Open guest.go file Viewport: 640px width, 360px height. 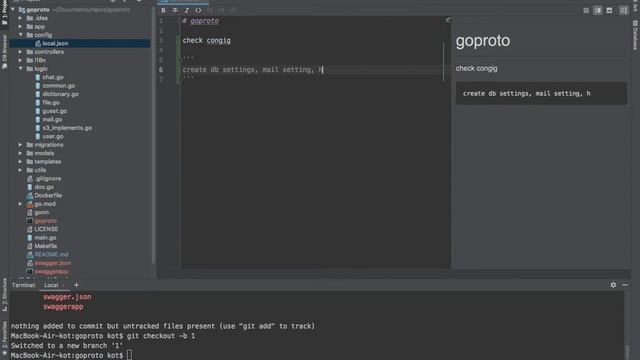click(x=54, y=111)
